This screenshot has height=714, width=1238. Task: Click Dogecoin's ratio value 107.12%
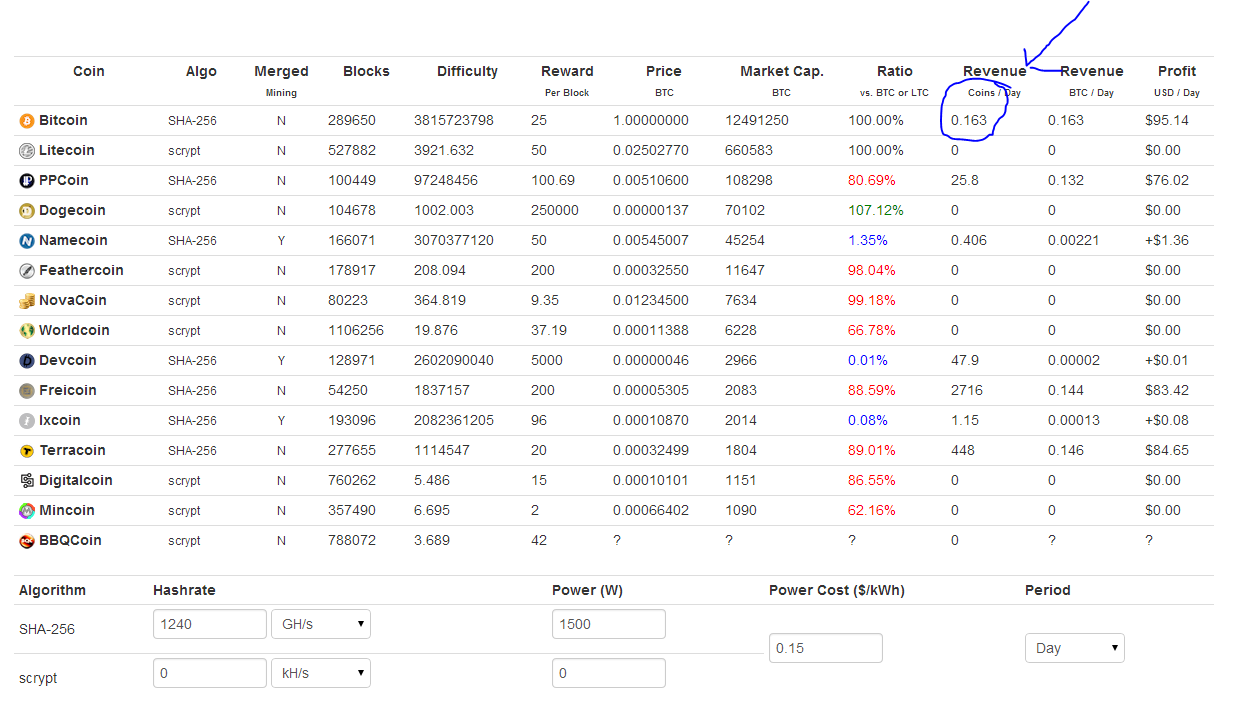point(876,210)
